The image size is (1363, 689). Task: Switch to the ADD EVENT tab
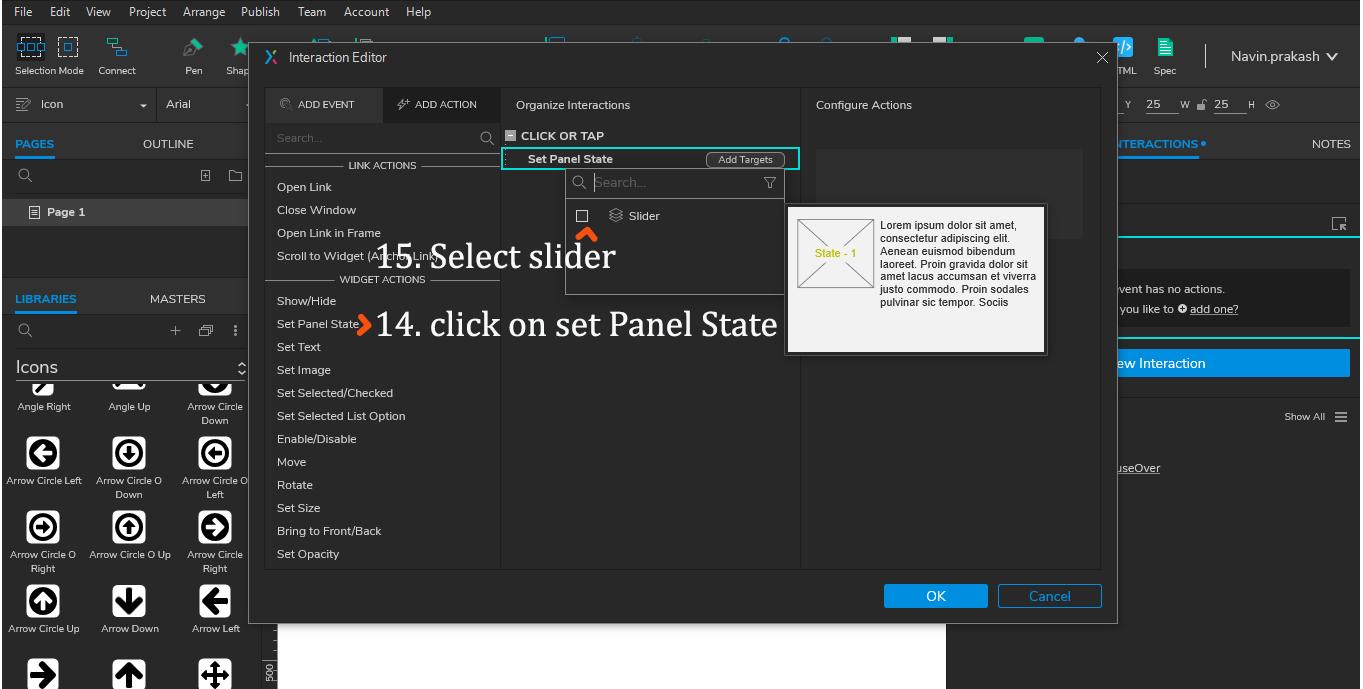pyautogui.click(x=323, y=104)
